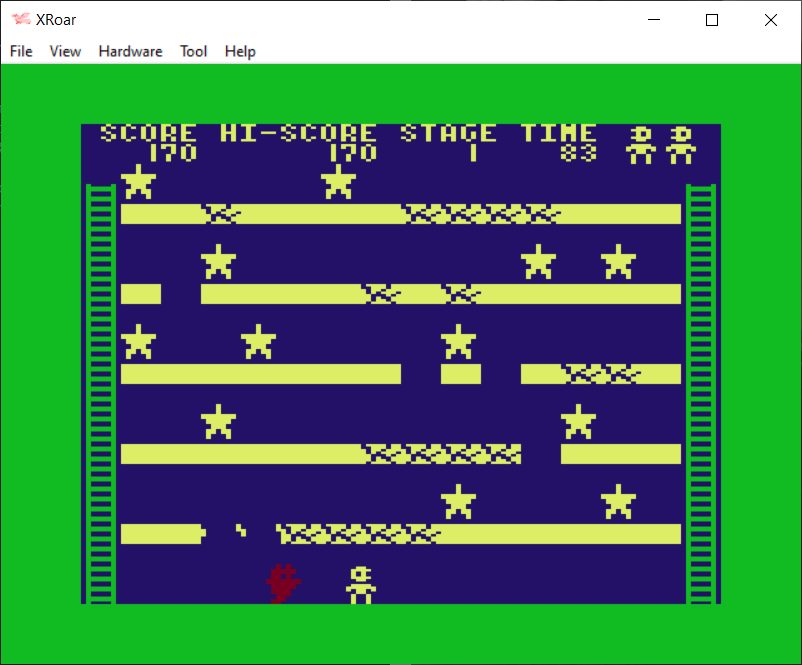
Task: Minimize the XRoar window
Action: [x=654, y=20]
